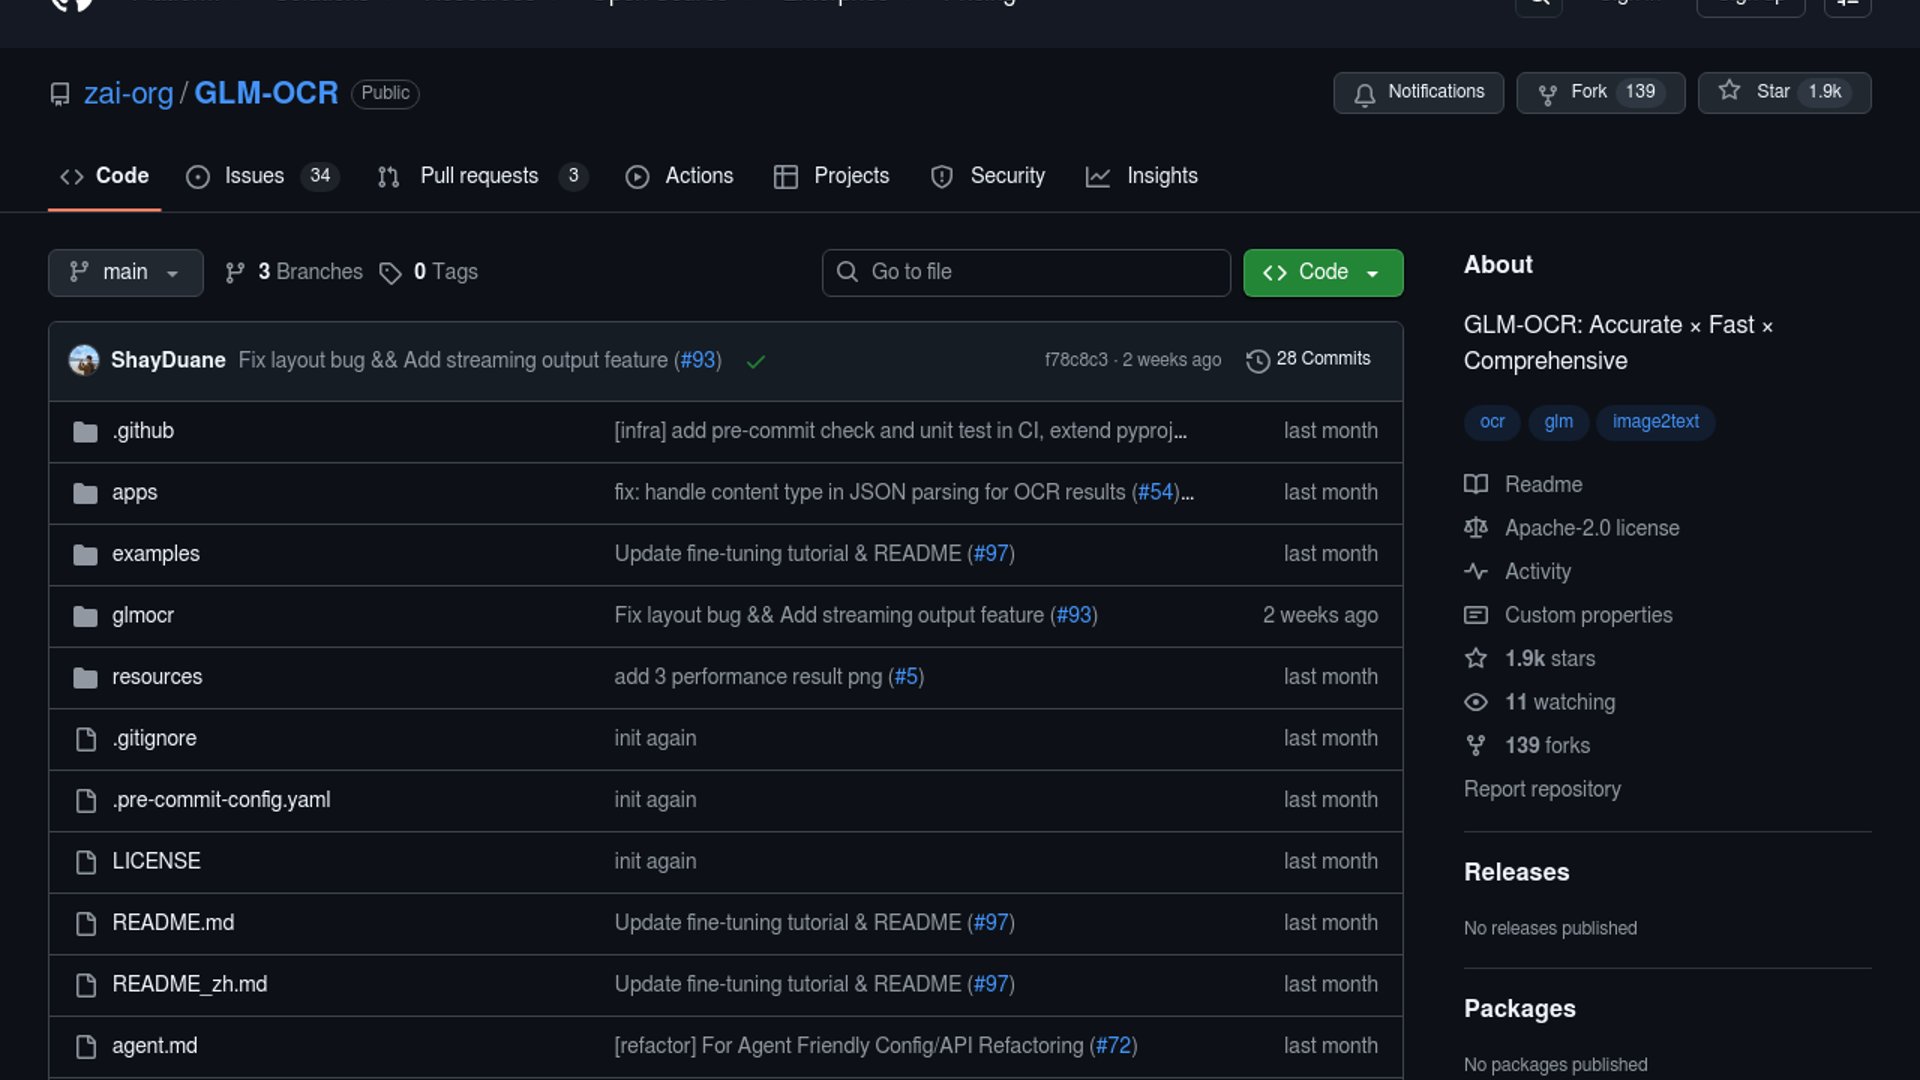Open ShayDuane's avatar profile picture
Viewport: 1920px width, 1080px height.
pos(84,360)
